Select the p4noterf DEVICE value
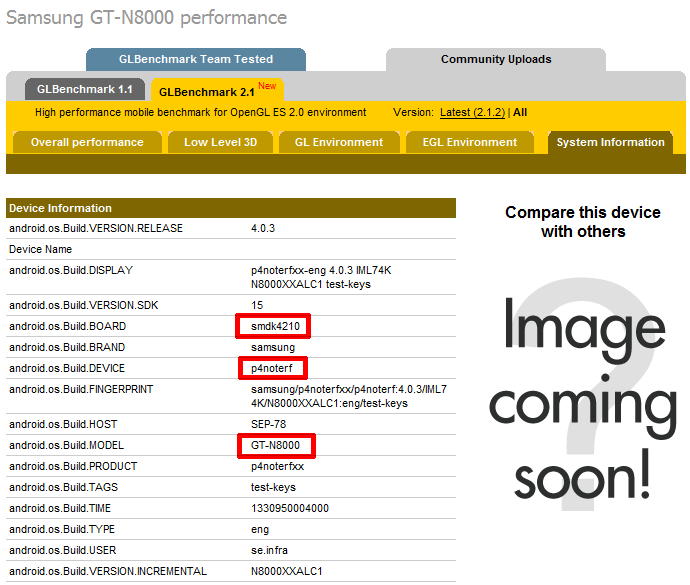Image resolution: width=690 pixels, height=585 pixels. pyautogui.click(x=272, y=368)
